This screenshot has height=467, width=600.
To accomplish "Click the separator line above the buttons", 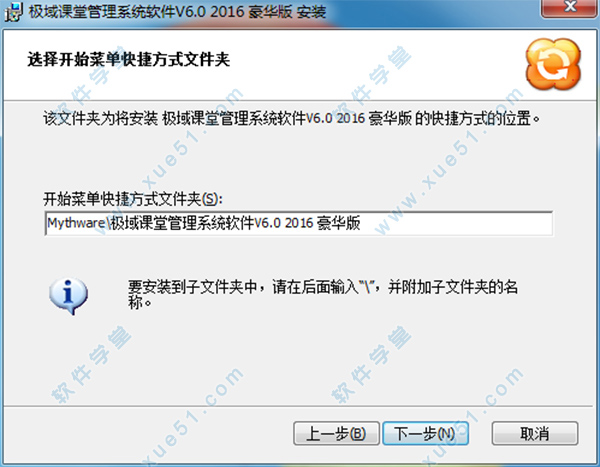I will point(298,407).
